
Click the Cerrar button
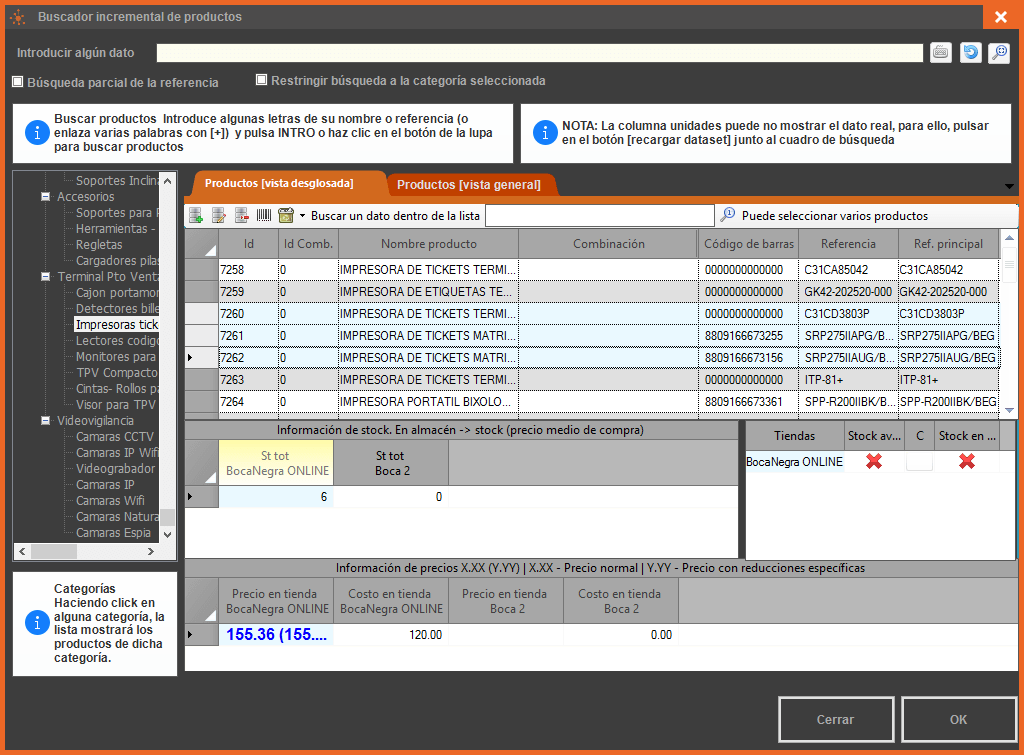pos(835,719)
